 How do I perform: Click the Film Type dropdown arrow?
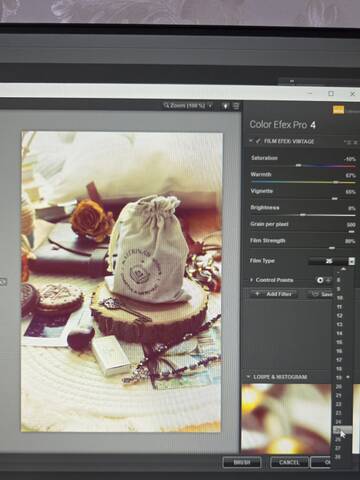pyautogui.click(x=351, y=261)
